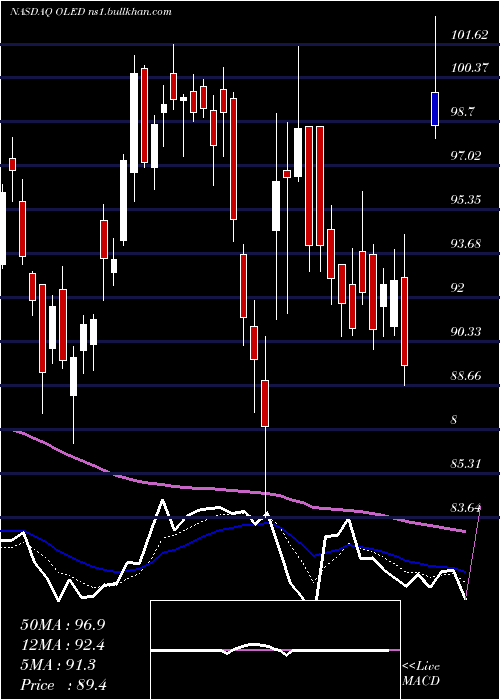The width and height of the screenshot is (500, 700).
Task: Click the 93.68 price axis label
Action: coord(466,244)
